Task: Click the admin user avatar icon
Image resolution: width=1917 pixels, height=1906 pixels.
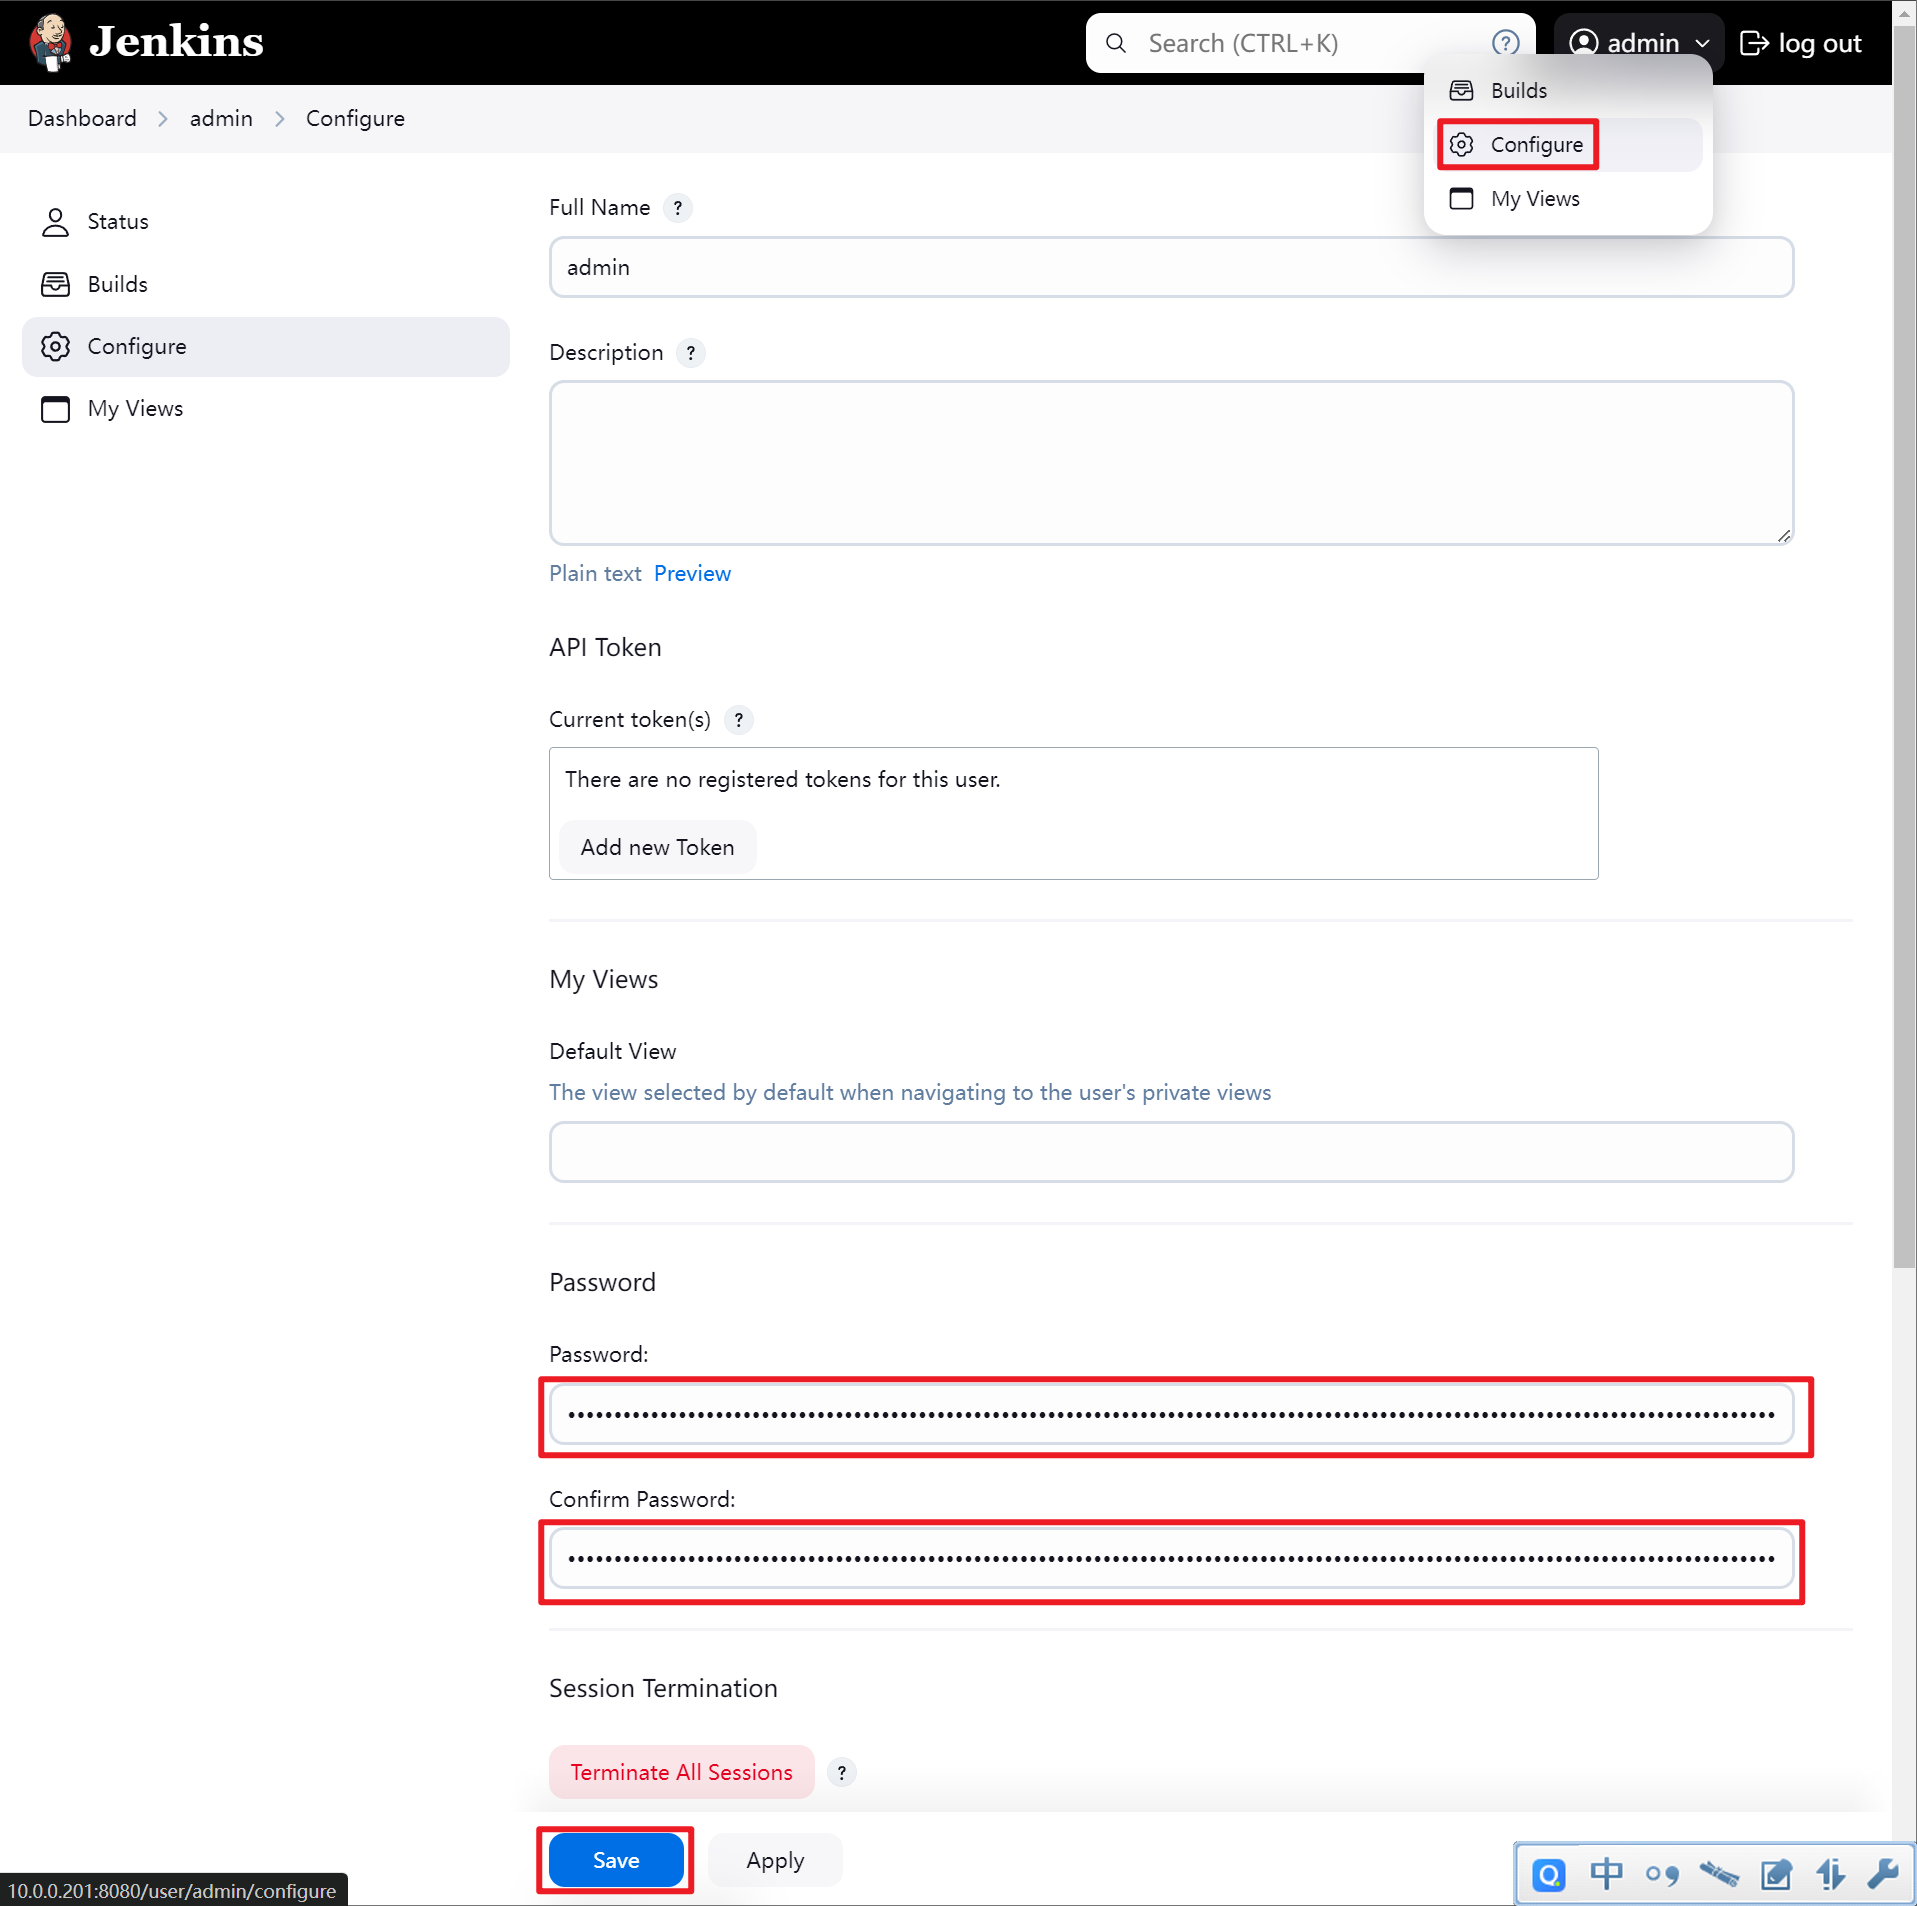Action: 1583,43
